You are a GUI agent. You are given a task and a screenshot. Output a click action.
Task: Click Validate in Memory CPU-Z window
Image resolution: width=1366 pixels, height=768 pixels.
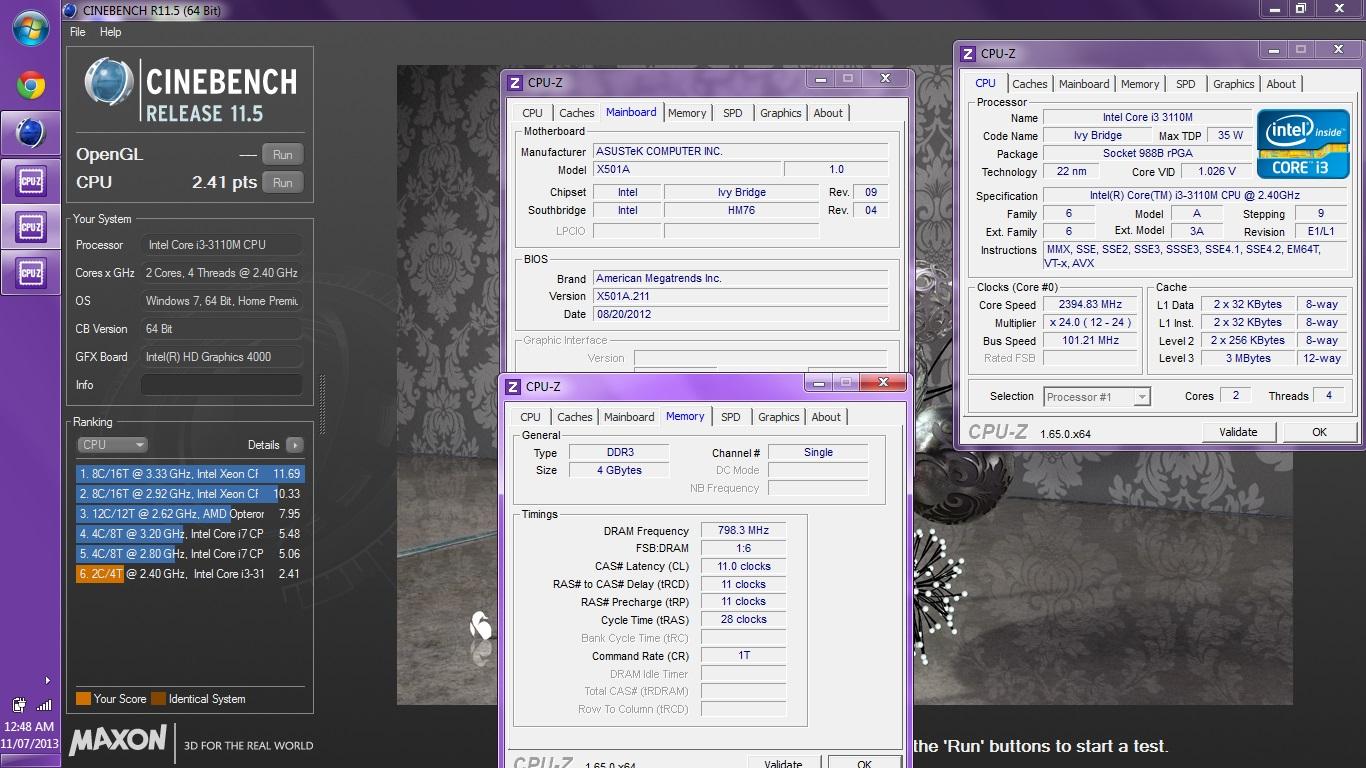(x=783, y=763)
